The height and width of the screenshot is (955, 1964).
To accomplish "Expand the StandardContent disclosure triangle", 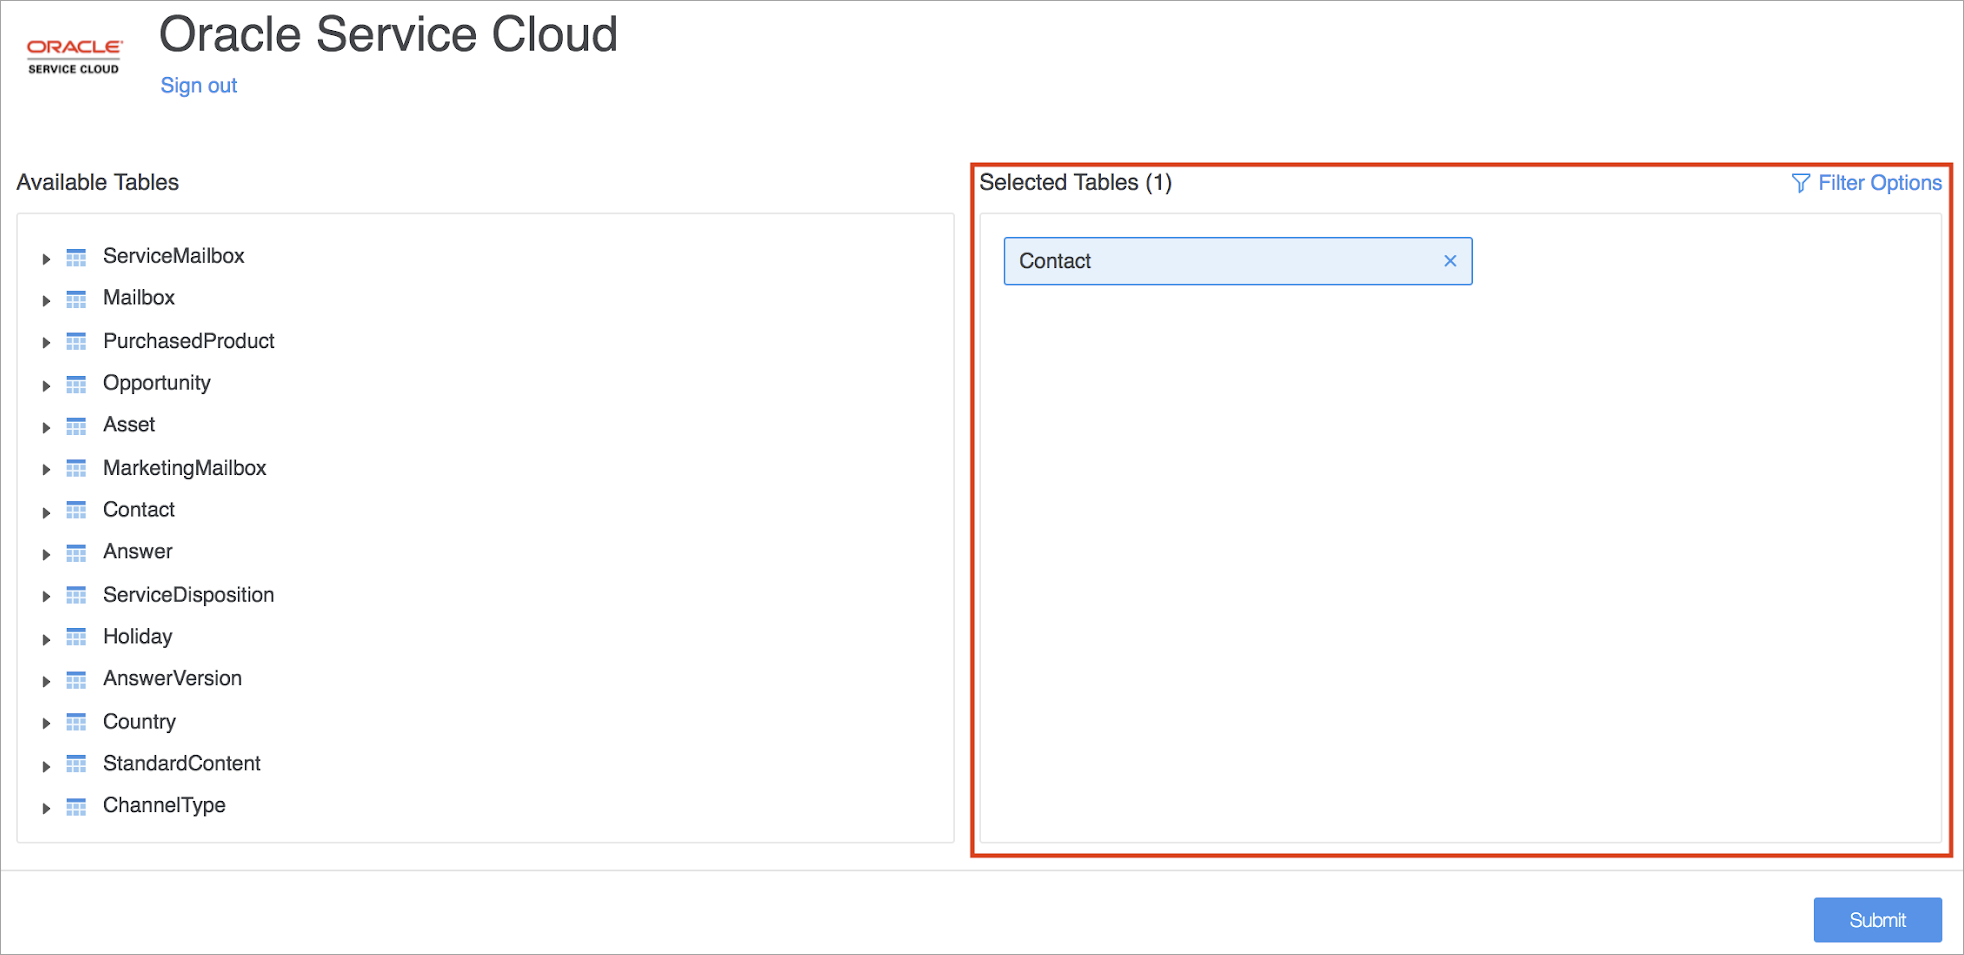I will 46,767.
